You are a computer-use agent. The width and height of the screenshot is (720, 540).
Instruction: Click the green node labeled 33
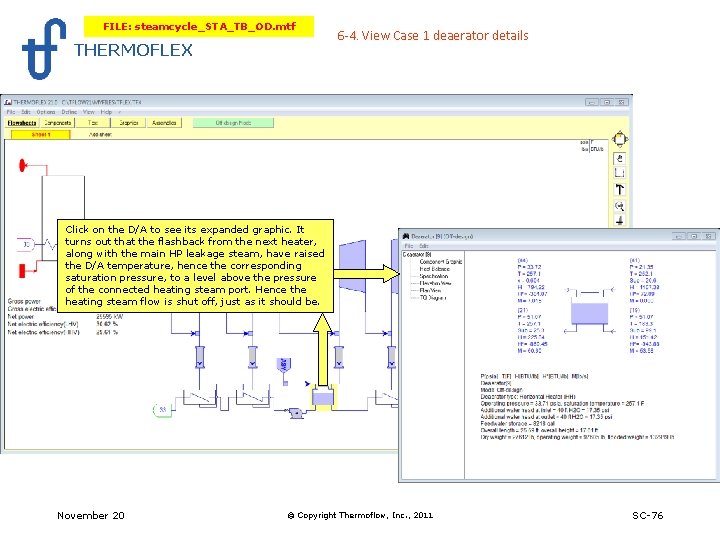(x=162, y=409)
